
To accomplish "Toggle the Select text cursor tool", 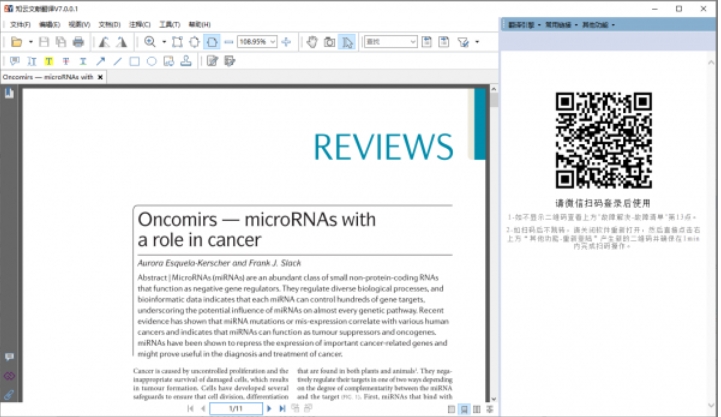I will pos(347,42).
